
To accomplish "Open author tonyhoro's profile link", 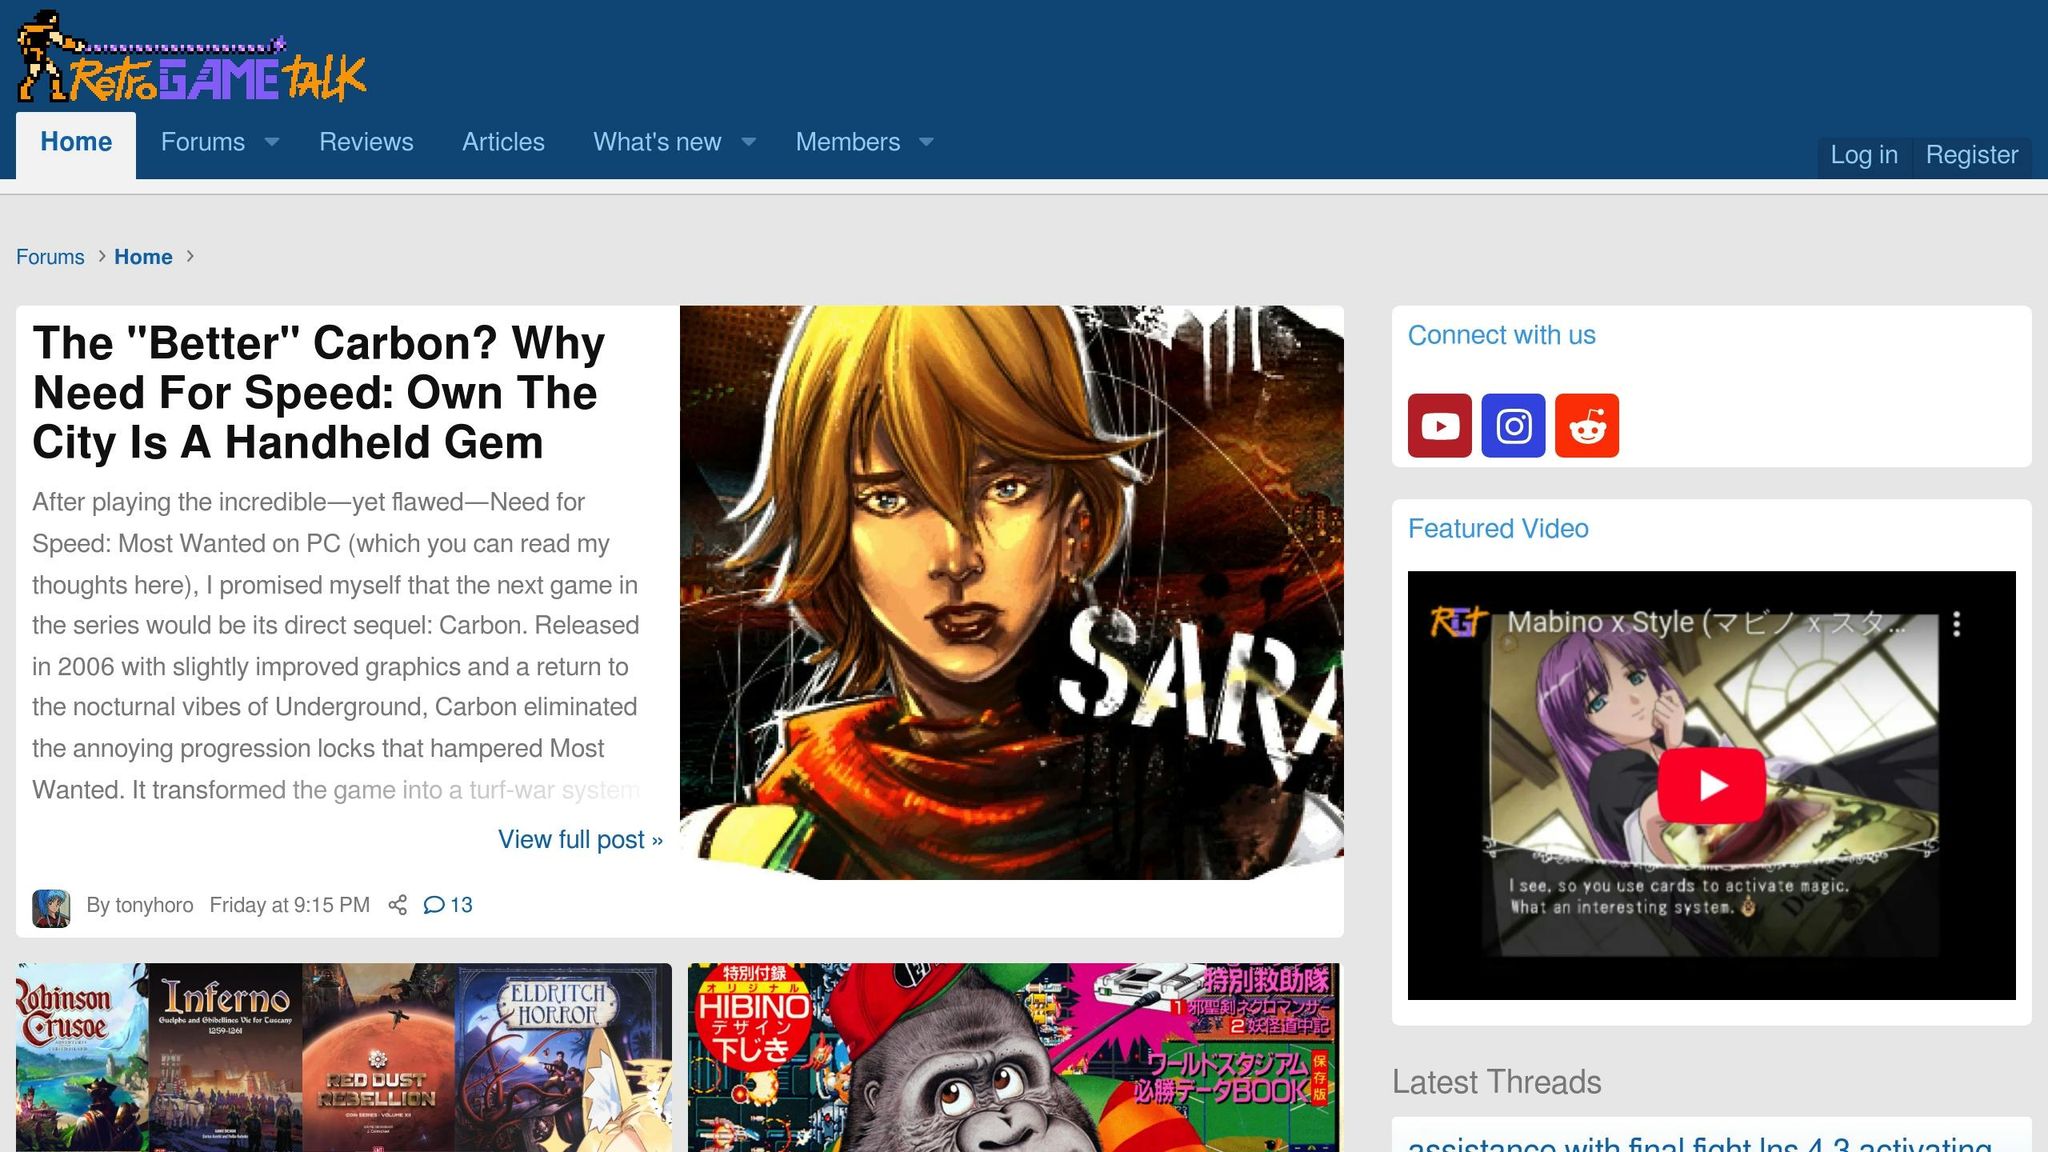I will [x=154, y=905].
